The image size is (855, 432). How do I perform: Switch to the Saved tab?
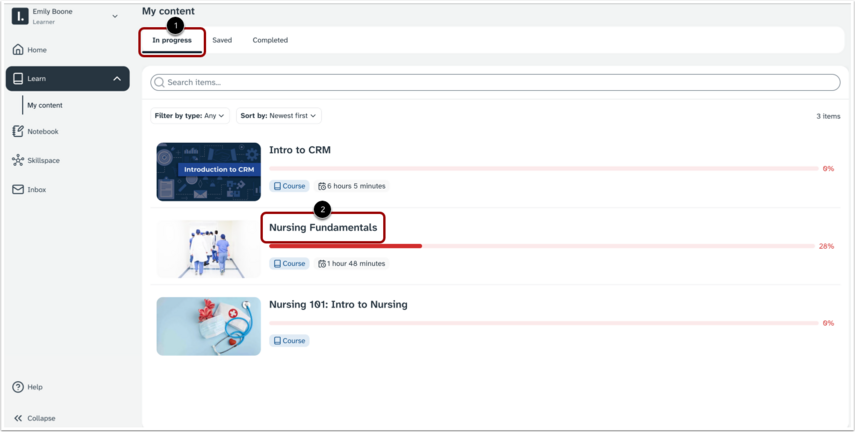pyautogui.click(x=222, y=40)
